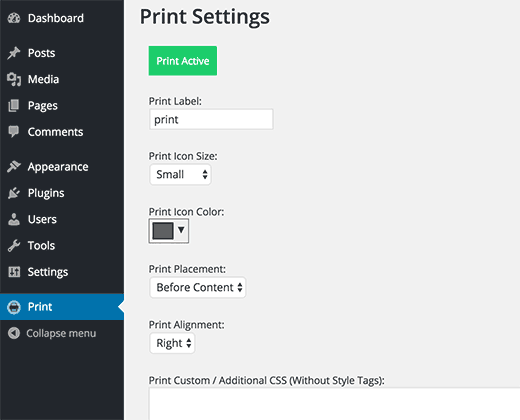520x420 pixels.
Task: Open the Print Alignment dropdown
Action: point(172,343)
